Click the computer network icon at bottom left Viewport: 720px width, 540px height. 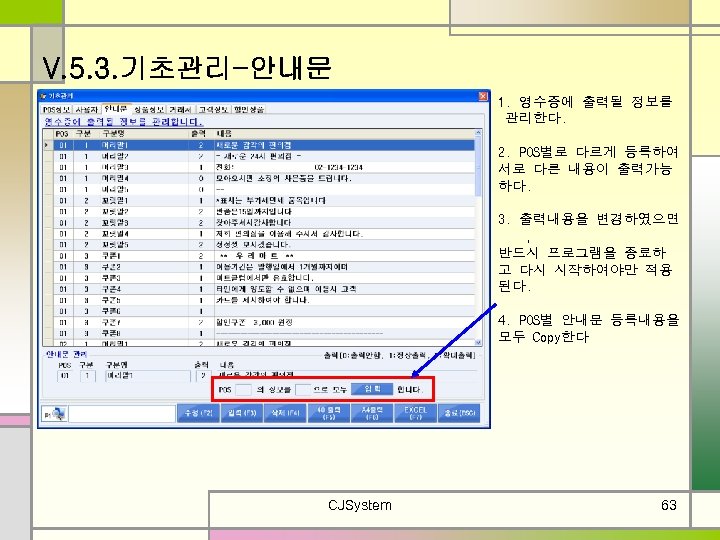click(x=55, y=414)
